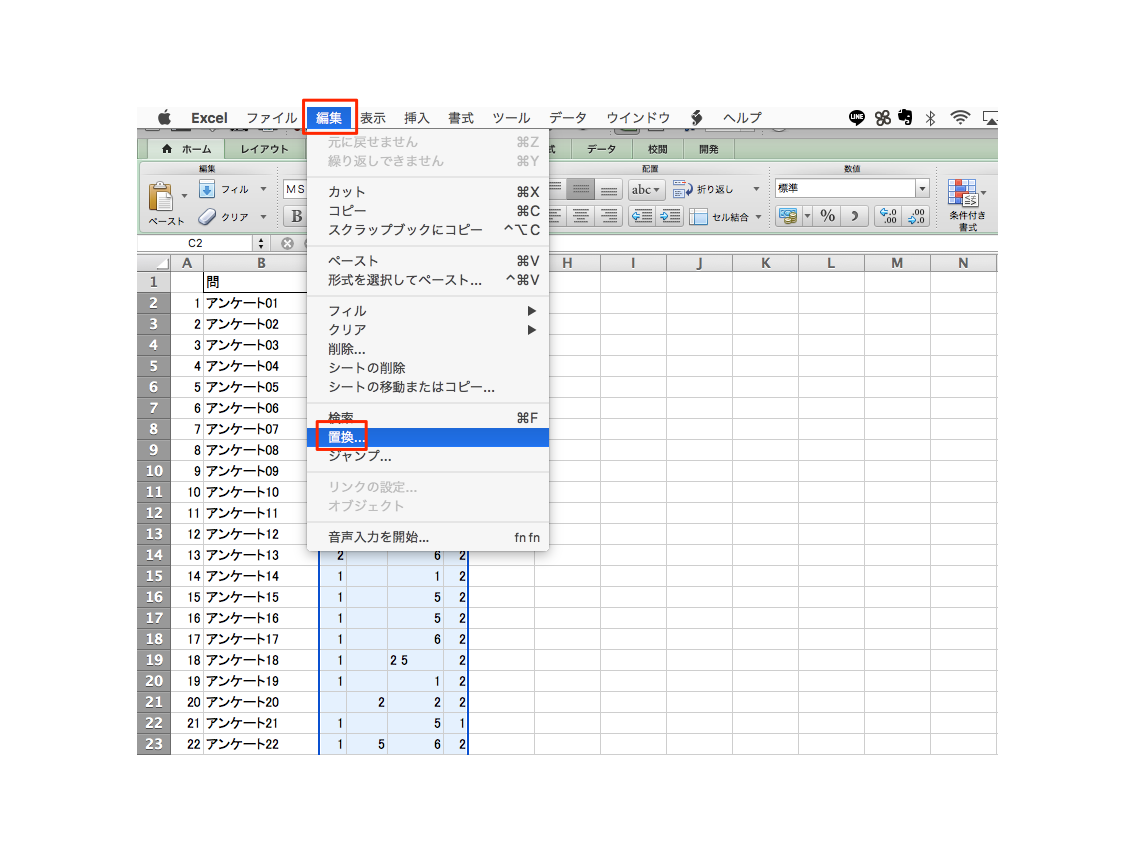
Task: Click the Wi-Fi icon in menu bar
Action: (961, 117)
